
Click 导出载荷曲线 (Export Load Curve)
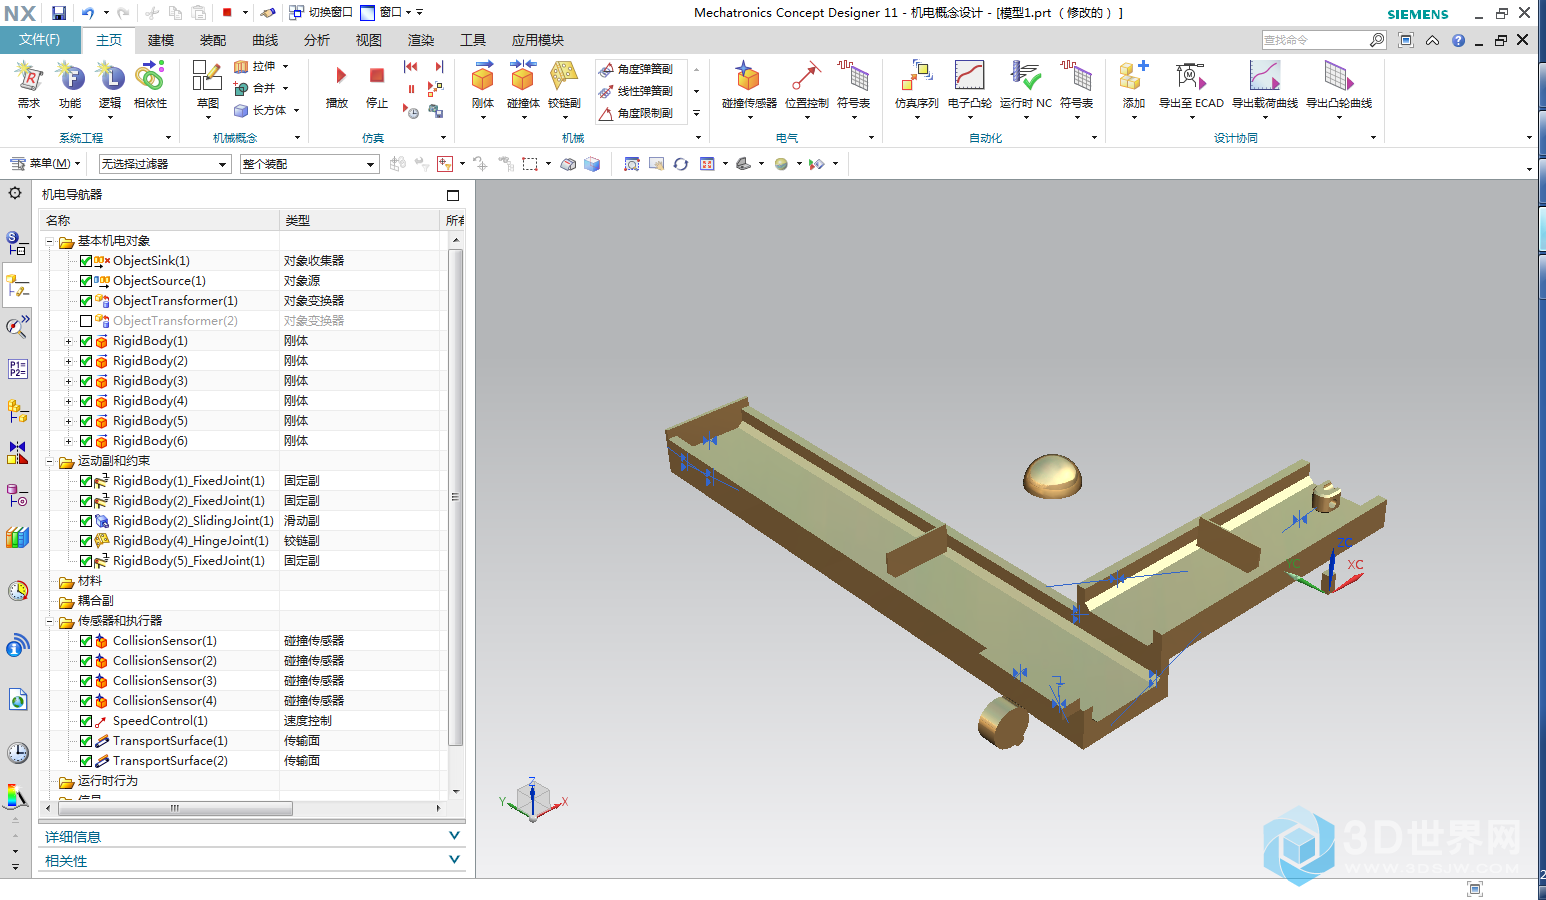coord(1264,84)
